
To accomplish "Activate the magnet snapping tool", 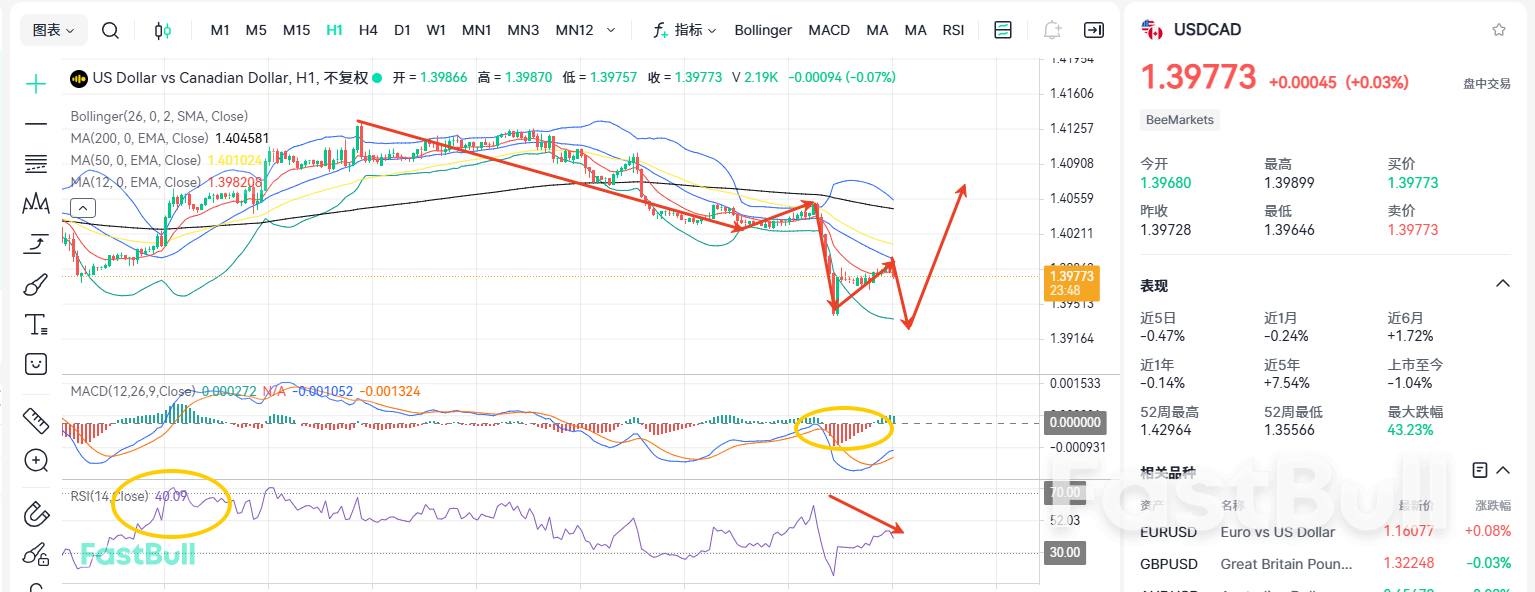I will pyautogui.click(x=35, y=514).
